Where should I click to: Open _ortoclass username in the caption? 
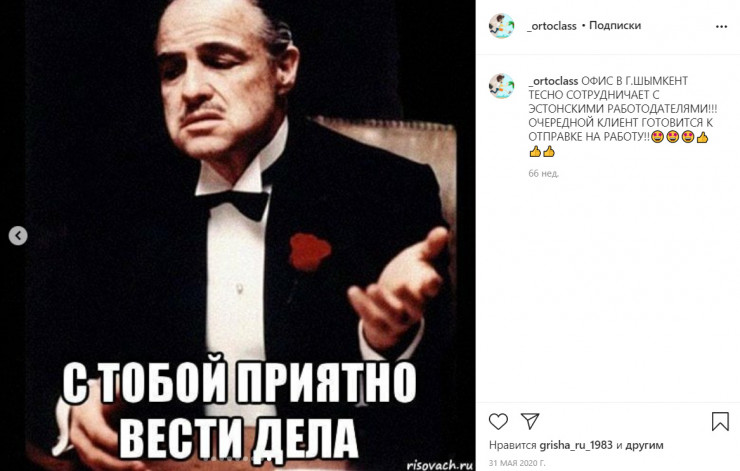tap(553, 81)
